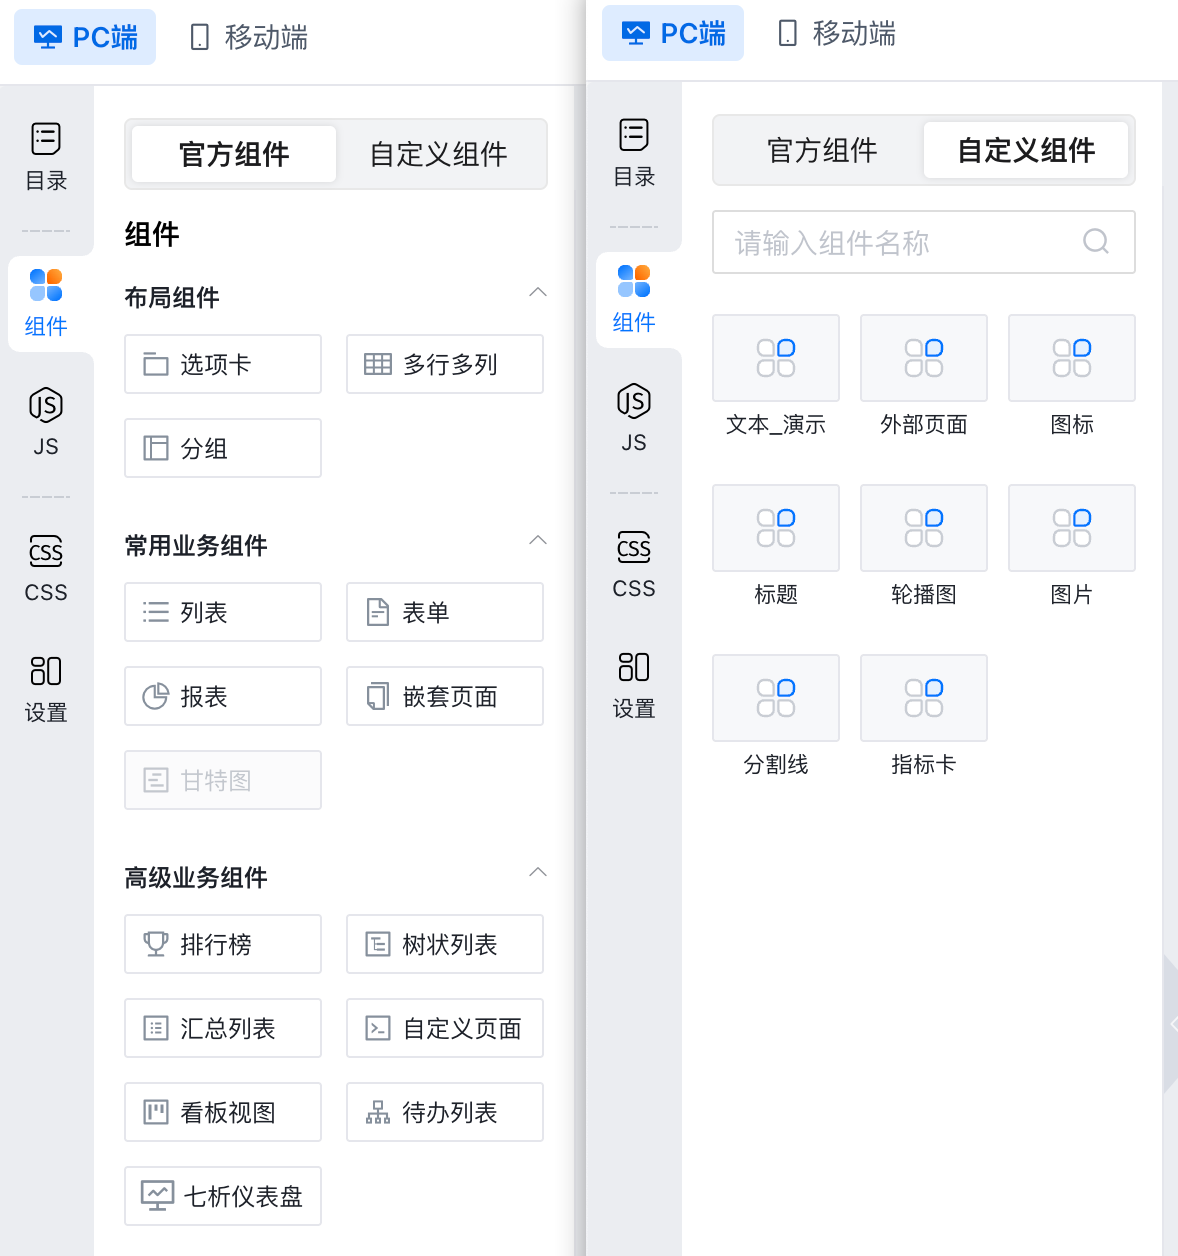Select the 多行多列 grid layout component
This screenshot has width=1178, height=1256.
(444, 364)
